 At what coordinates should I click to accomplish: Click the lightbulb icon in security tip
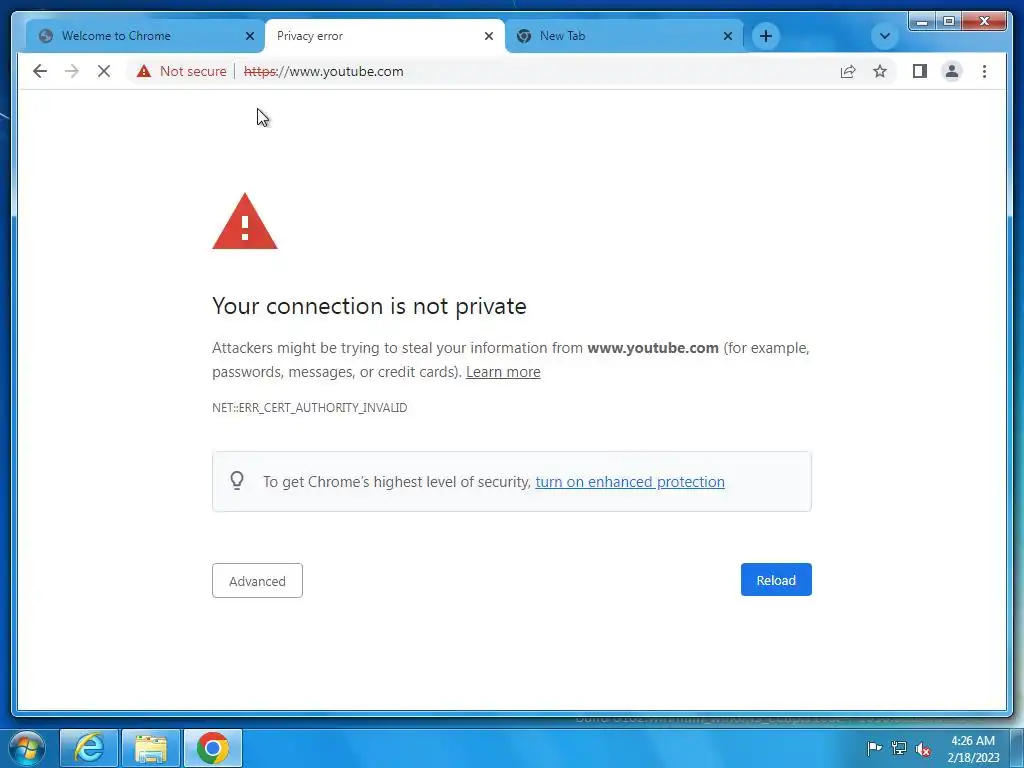[x=237, y=481]
